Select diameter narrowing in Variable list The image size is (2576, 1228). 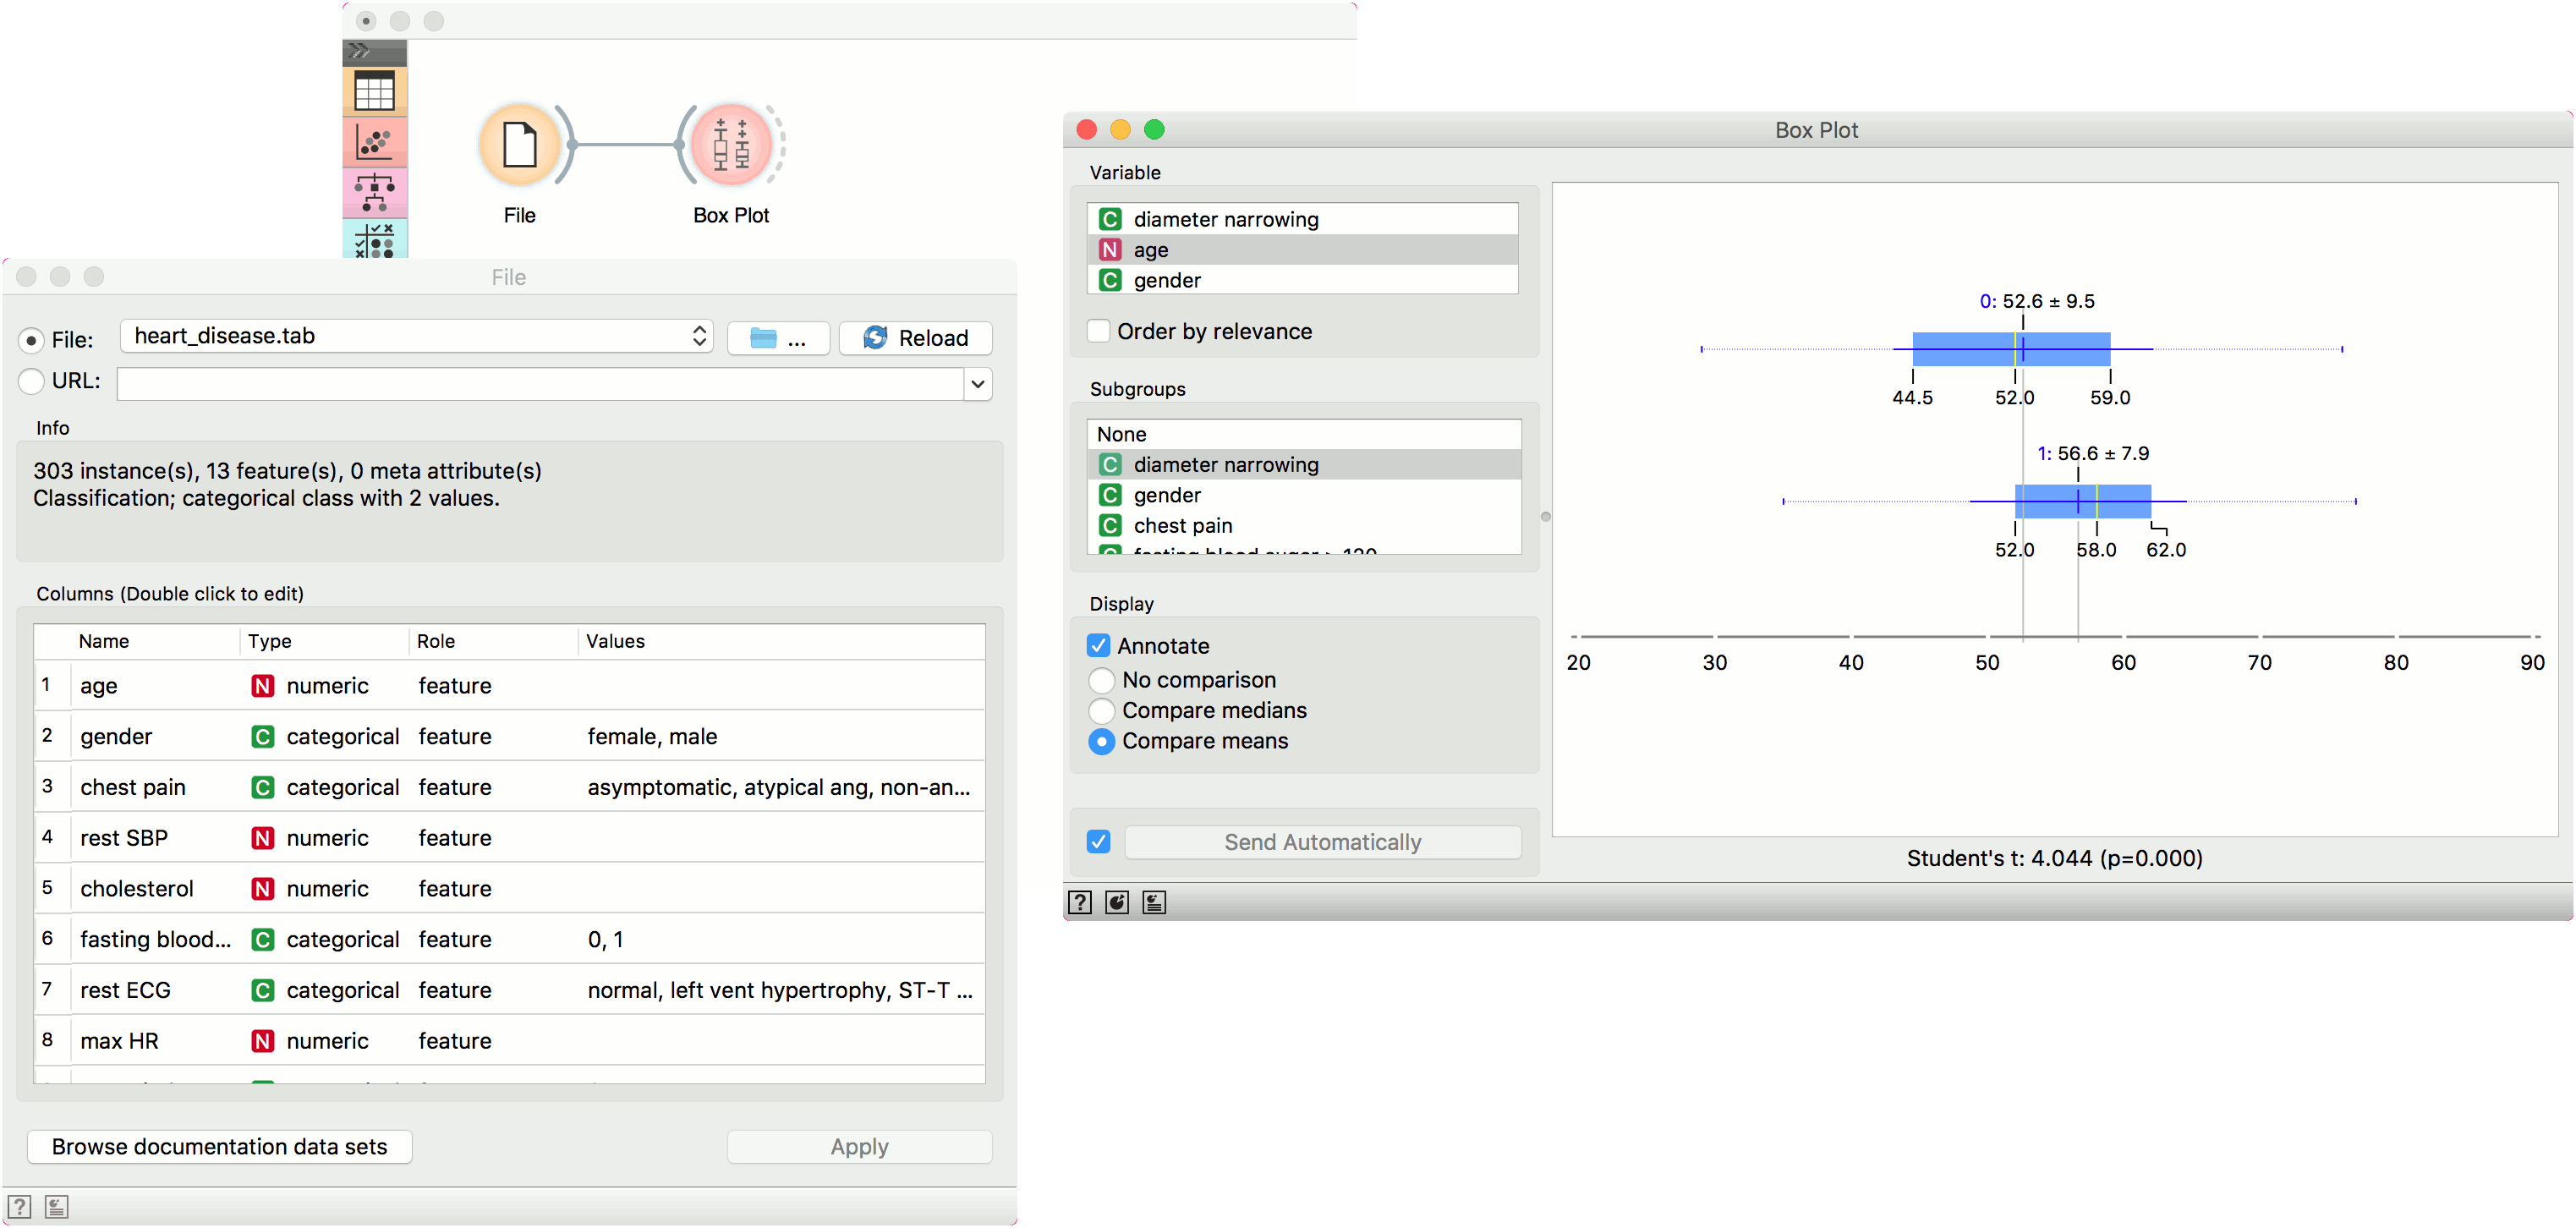tap(1225, 219)
